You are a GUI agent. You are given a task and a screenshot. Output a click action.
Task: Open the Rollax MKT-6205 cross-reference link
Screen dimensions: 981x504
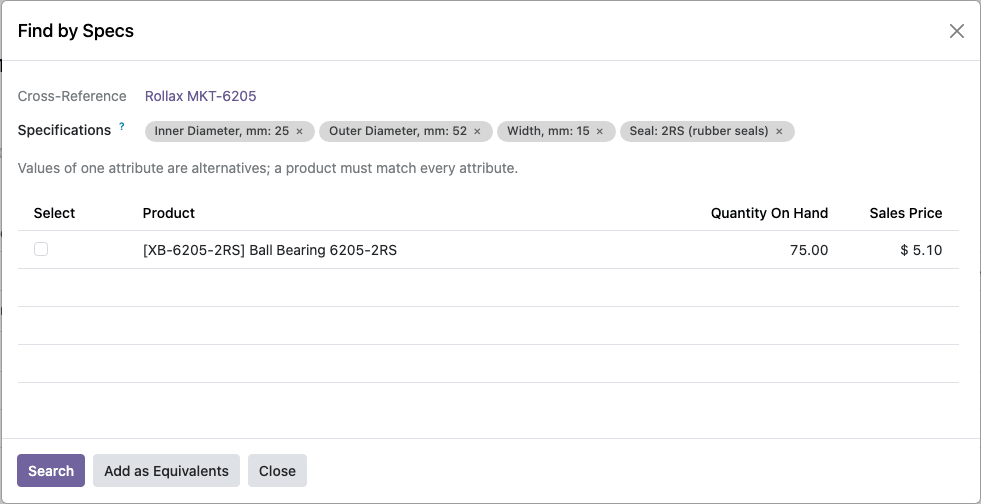point(200,96)
